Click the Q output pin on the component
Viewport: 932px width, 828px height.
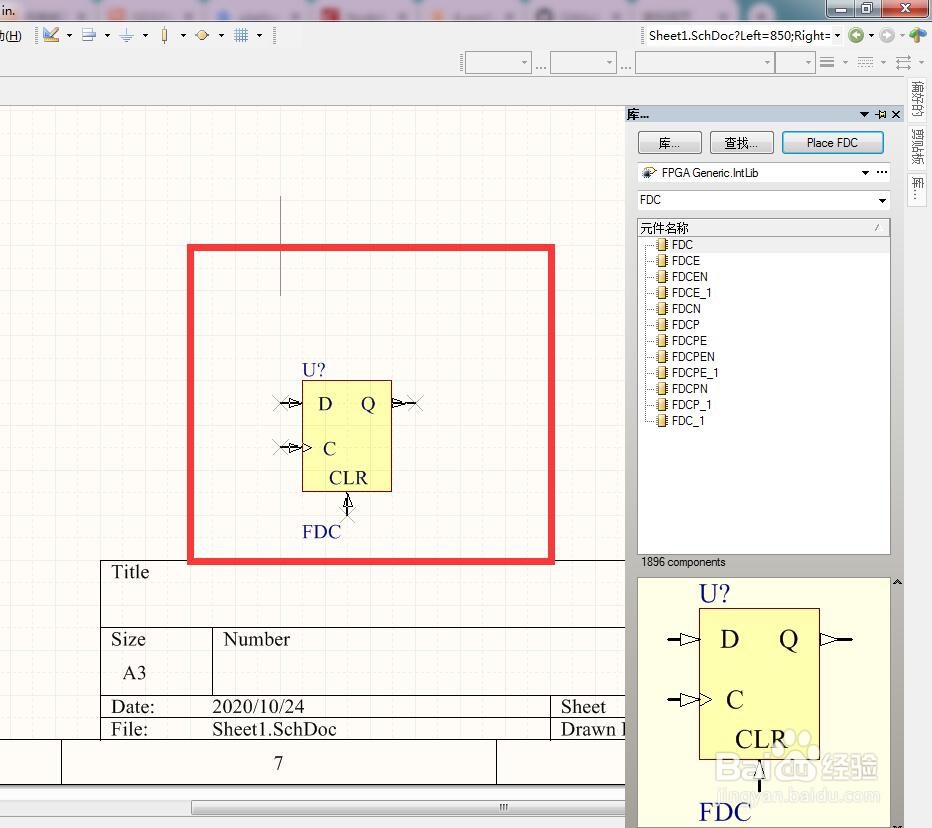point(407,403)
